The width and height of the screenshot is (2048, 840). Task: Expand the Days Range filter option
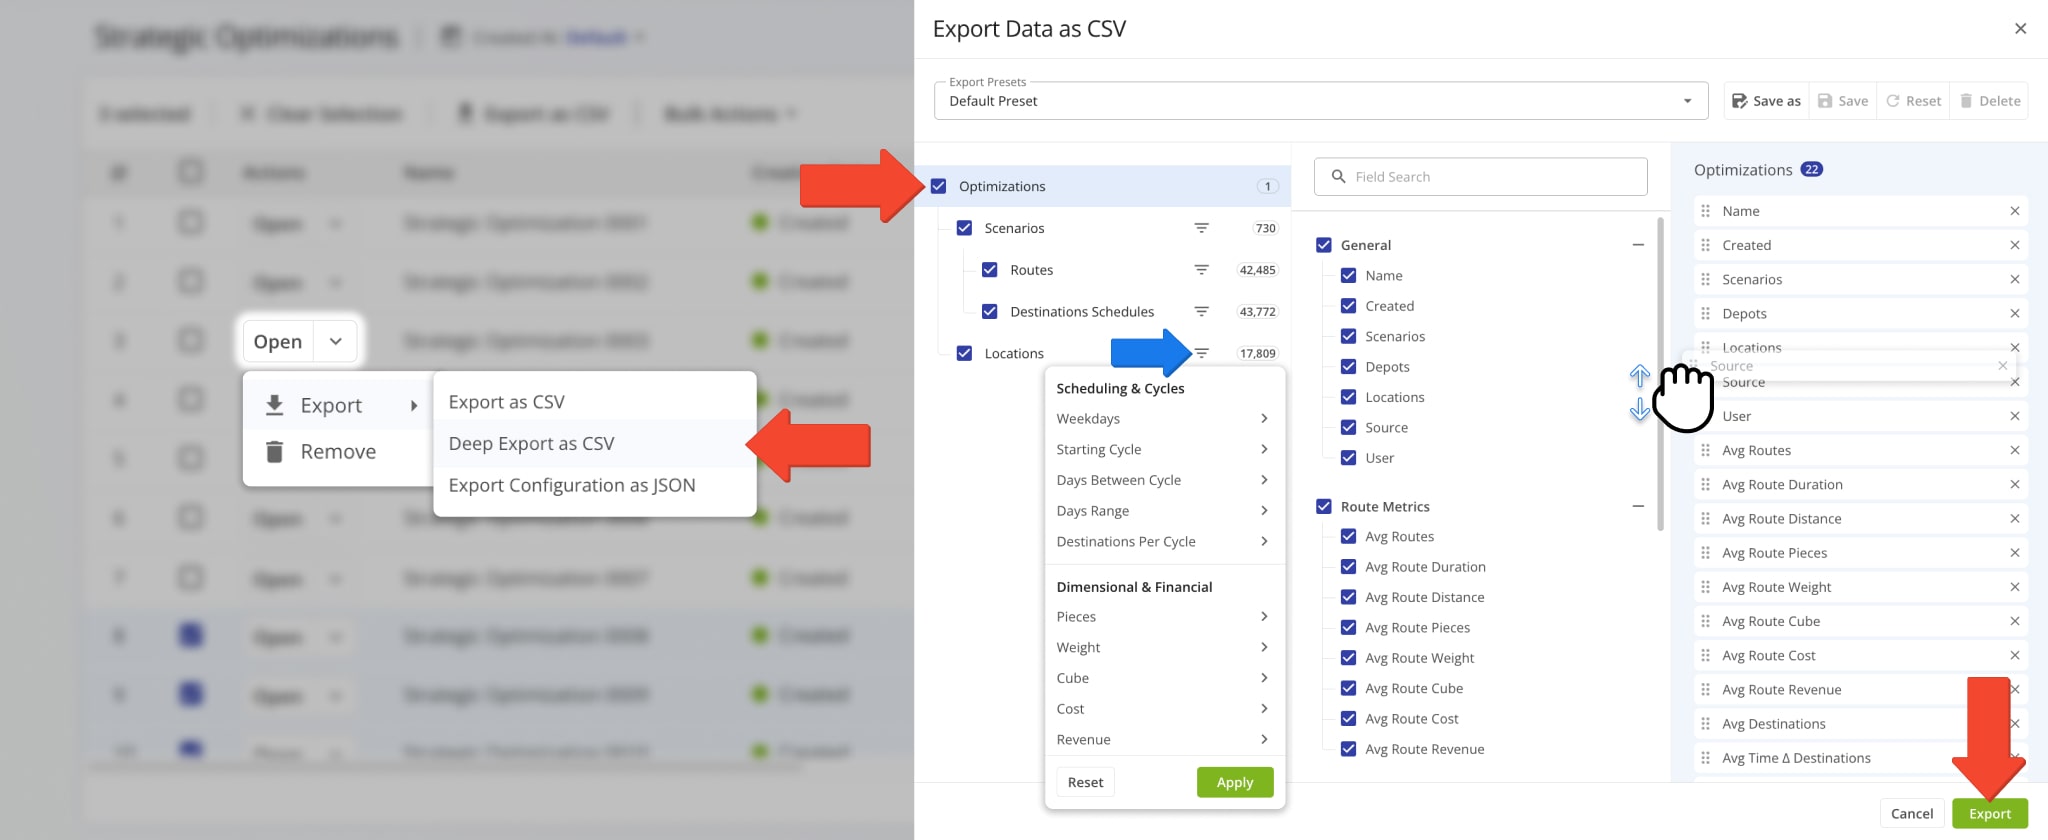tap(1163, 511)
